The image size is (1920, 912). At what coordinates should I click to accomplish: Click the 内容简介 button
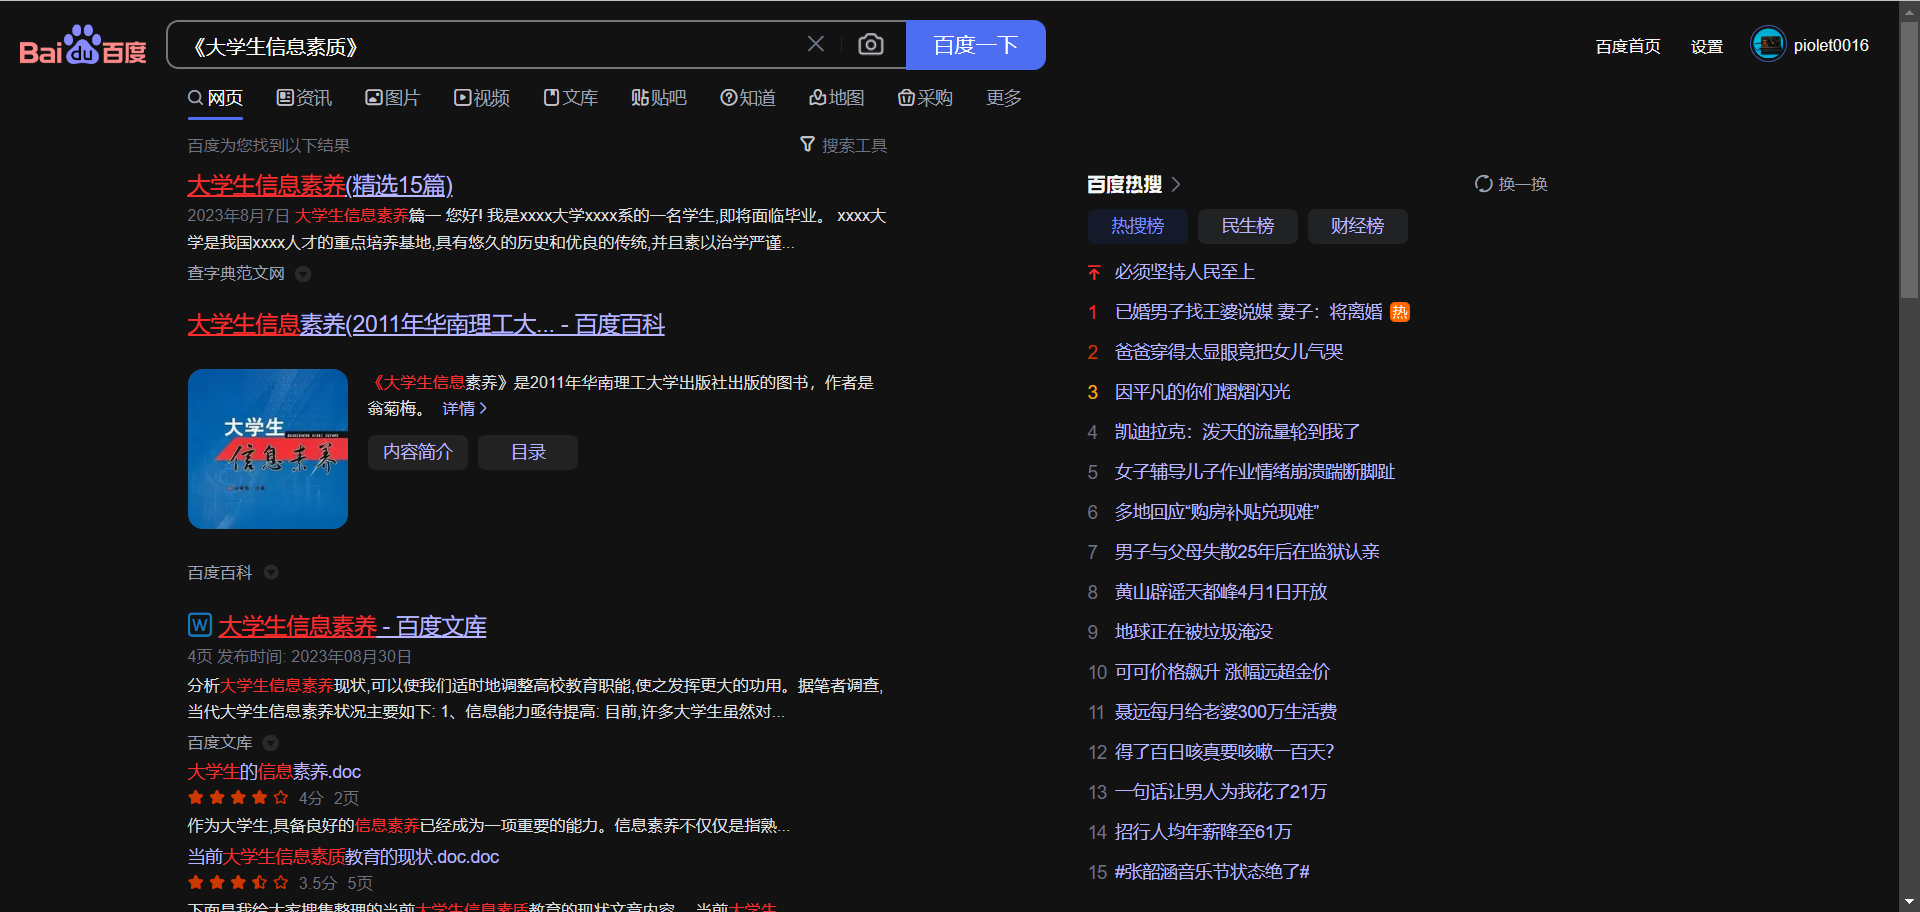(x=418, y=452)
